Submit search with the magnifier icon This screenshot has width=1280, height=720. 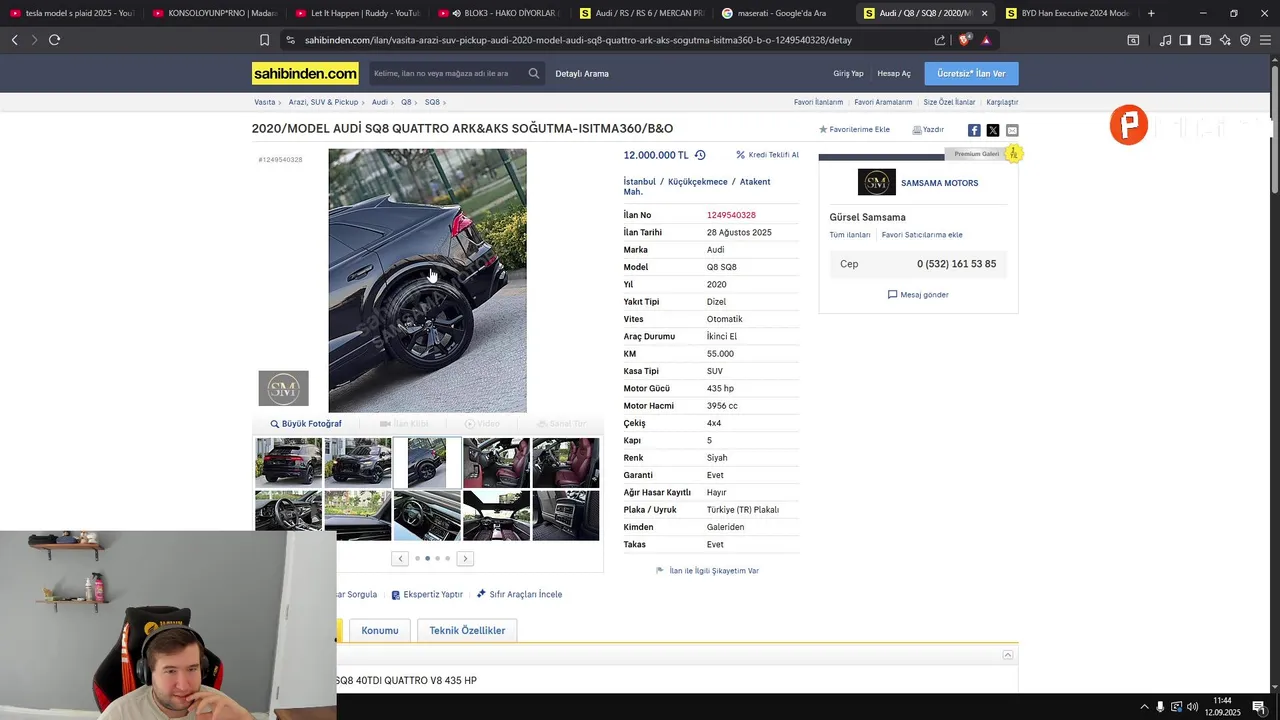[534, 73]
